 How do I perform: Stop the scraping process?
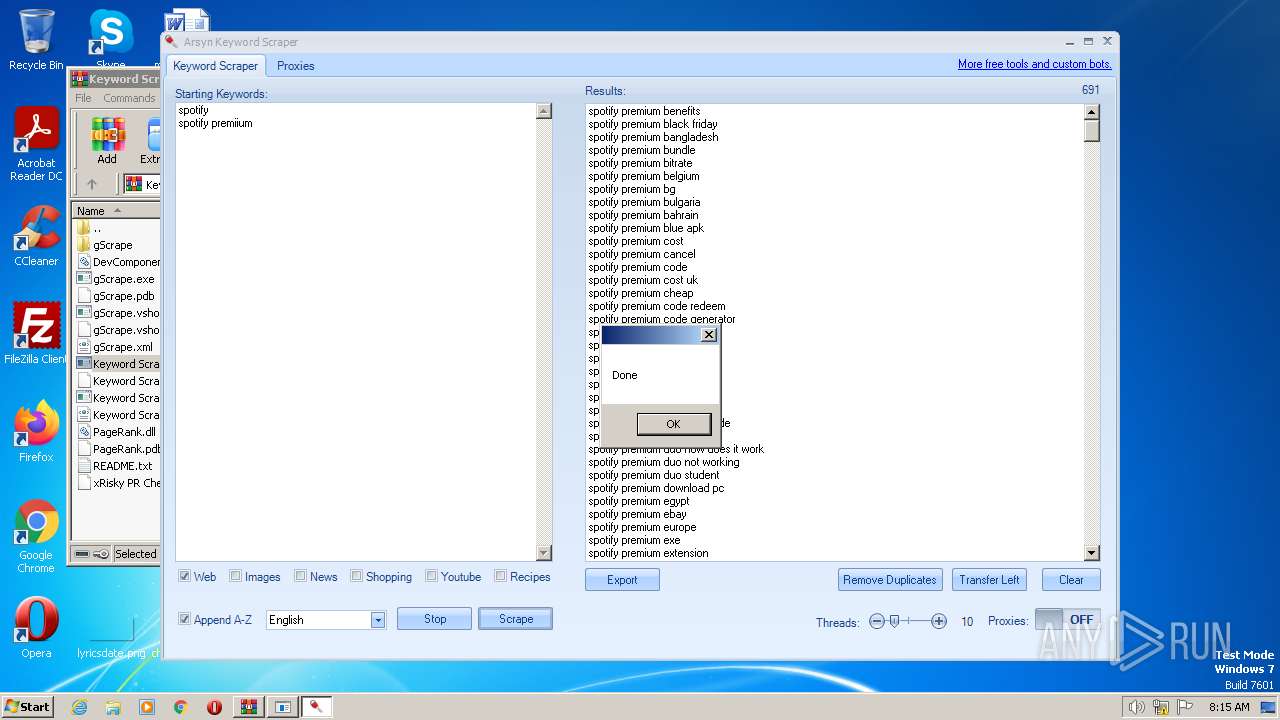[435, 619]
